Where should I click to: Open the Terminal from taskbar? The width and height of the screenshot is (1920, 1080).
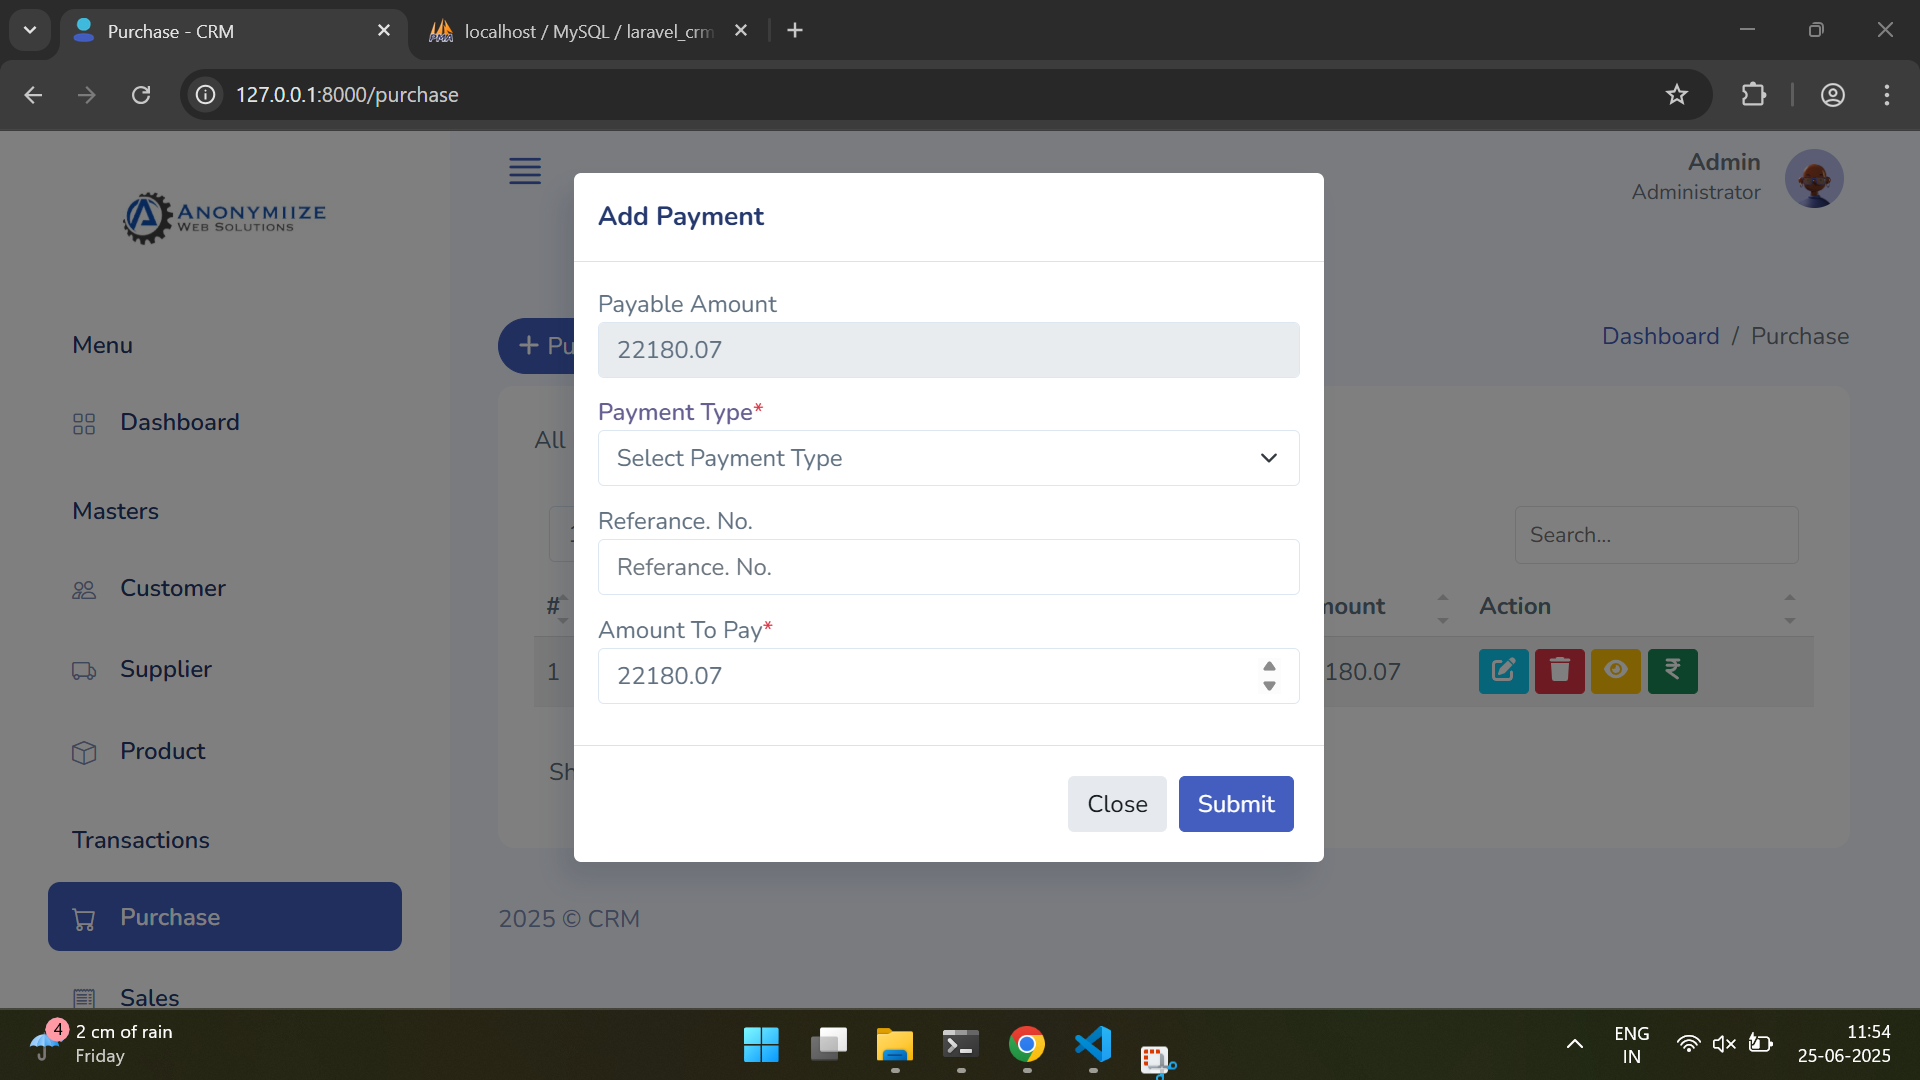point(961,1045)
